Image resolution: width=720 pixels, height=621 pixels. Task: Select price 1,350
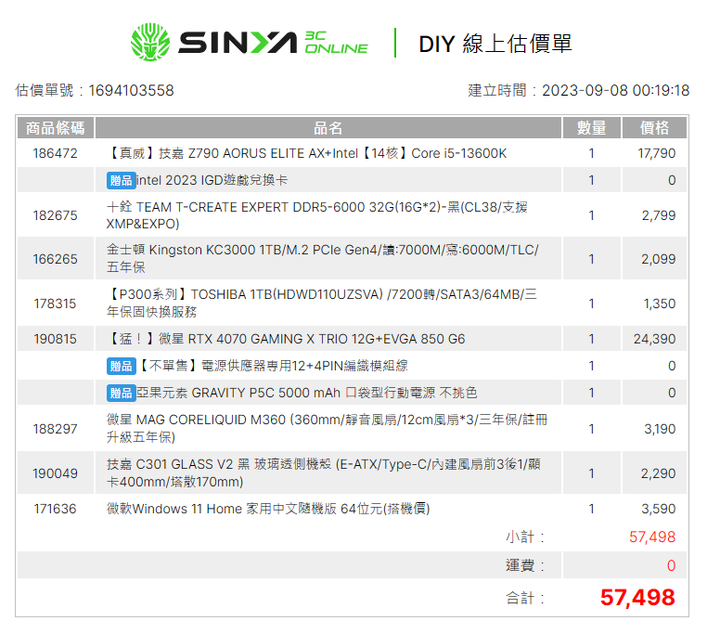[x=659, y=304]
